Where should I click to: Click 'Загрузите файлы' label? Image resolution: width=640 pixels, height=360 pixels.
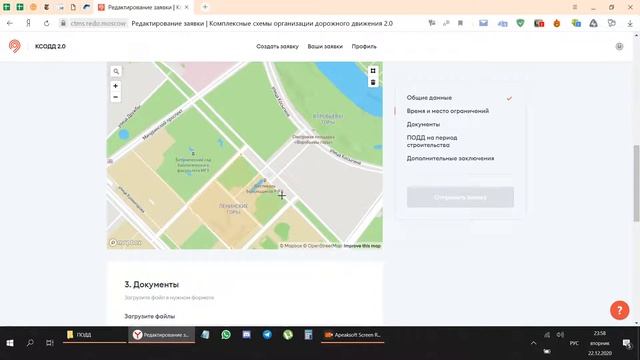tap(149, 316)
